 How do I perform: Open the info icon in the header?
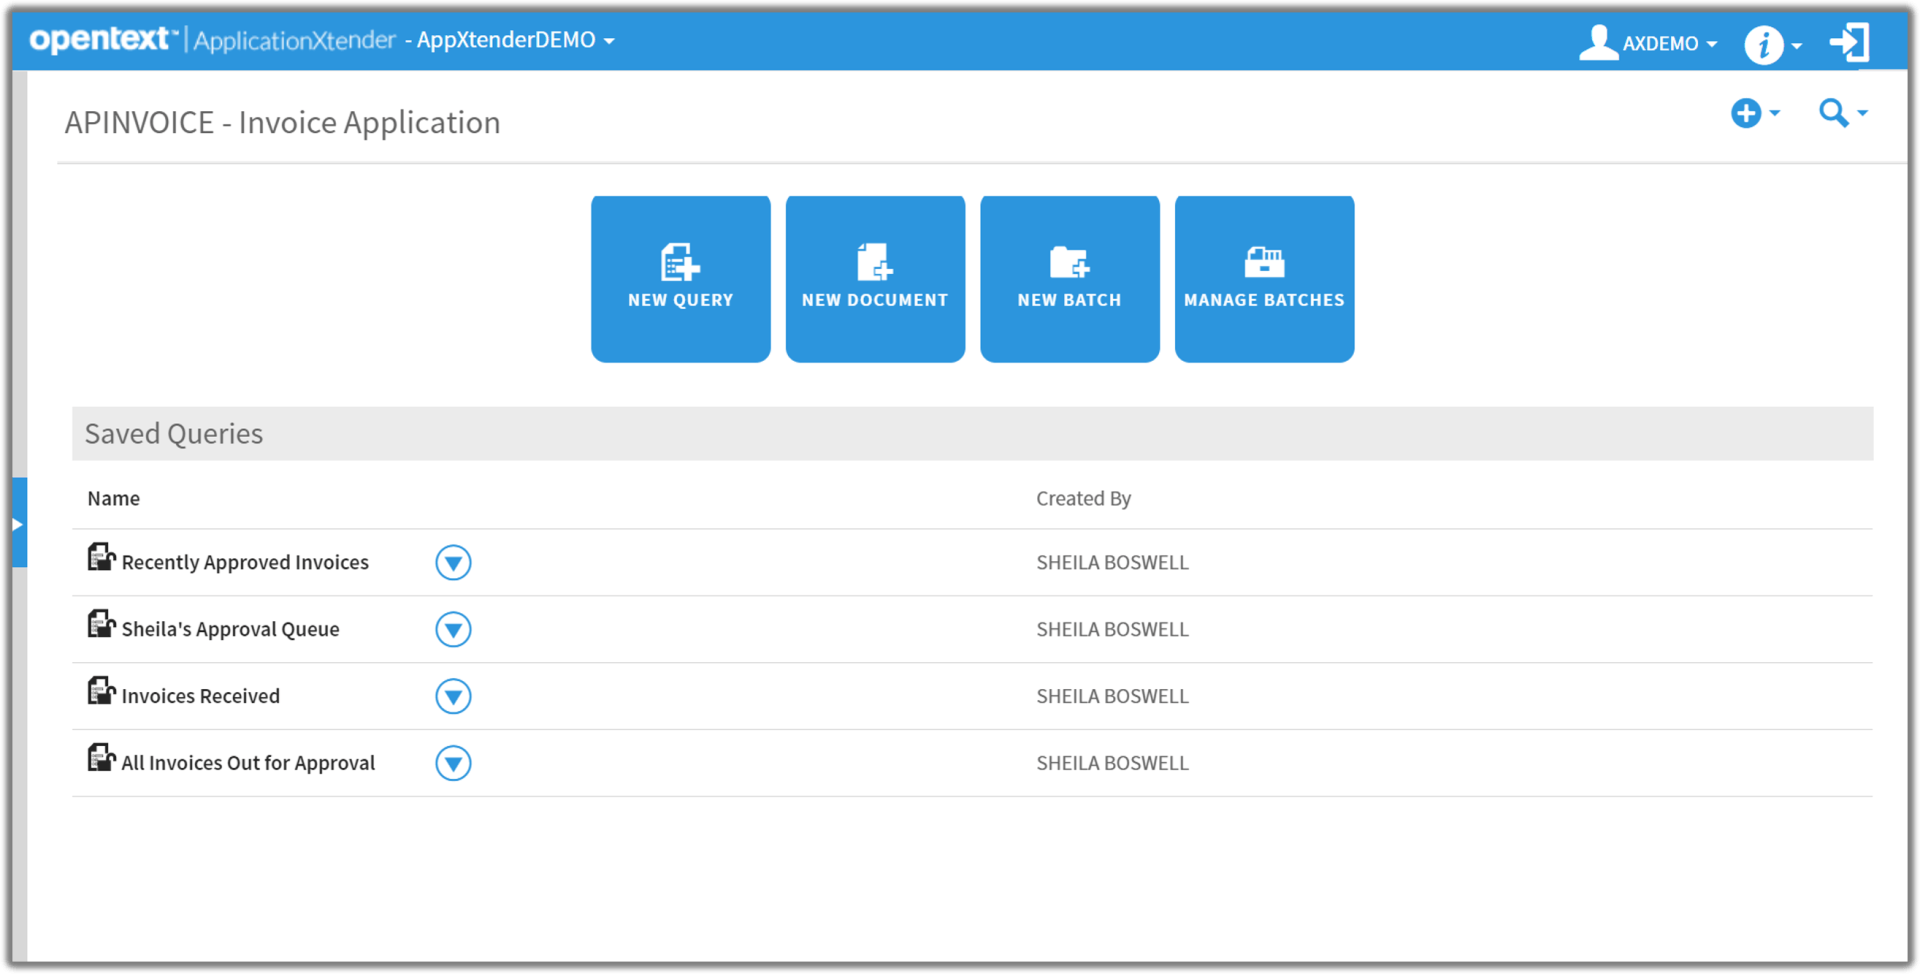tap(1764, 44)
